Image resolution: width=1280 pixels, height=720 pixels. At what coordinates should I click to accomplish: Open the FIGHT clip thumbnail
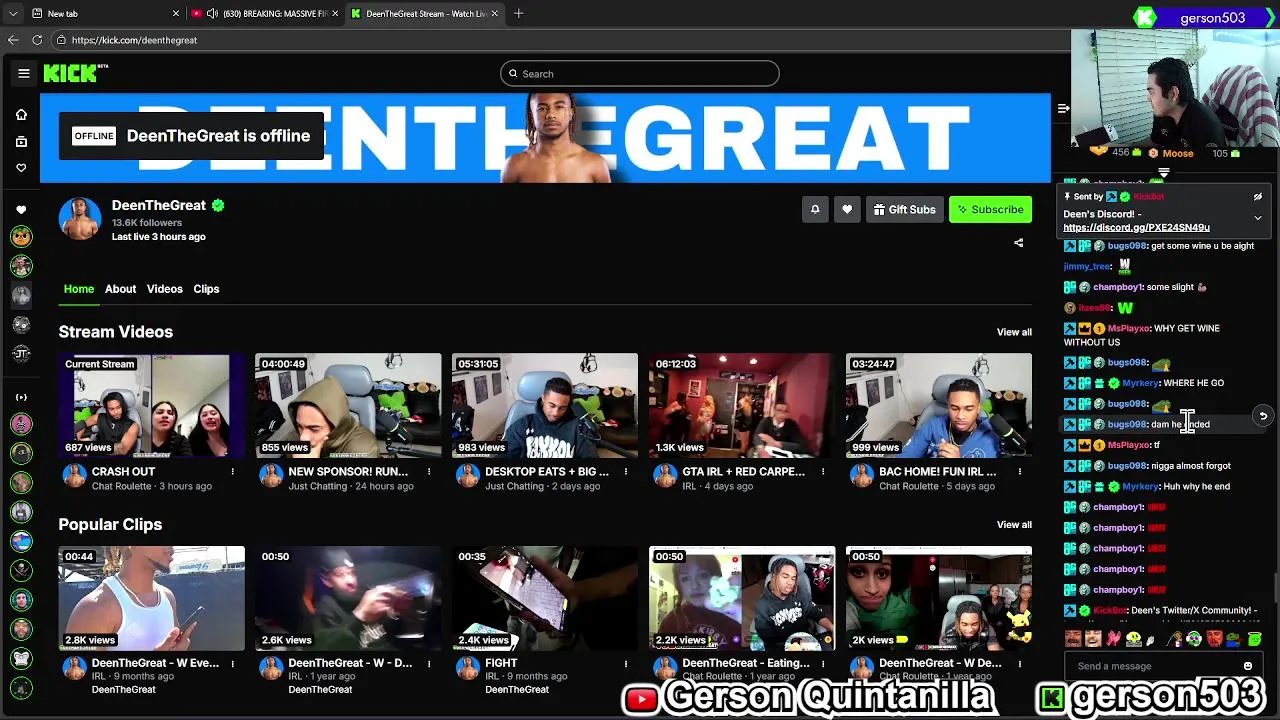click(x=545, y=598)
